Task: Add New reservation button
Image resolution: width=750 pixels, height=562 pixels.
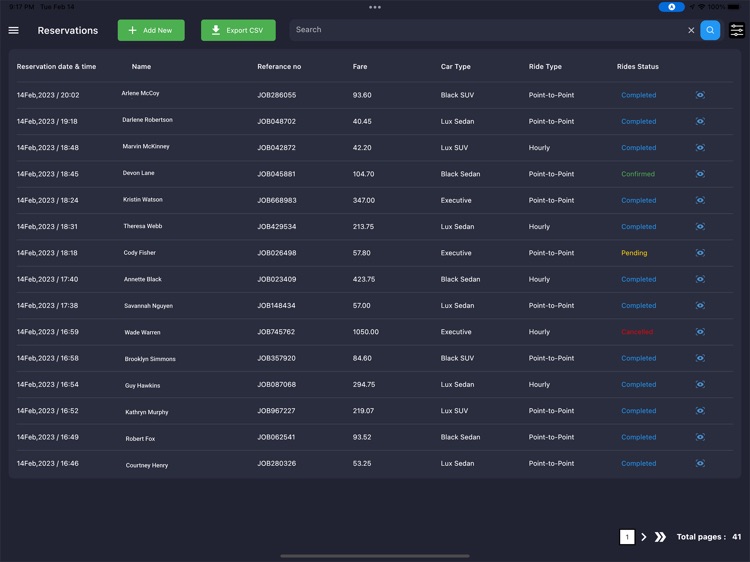Action: (x=151, y=30)
